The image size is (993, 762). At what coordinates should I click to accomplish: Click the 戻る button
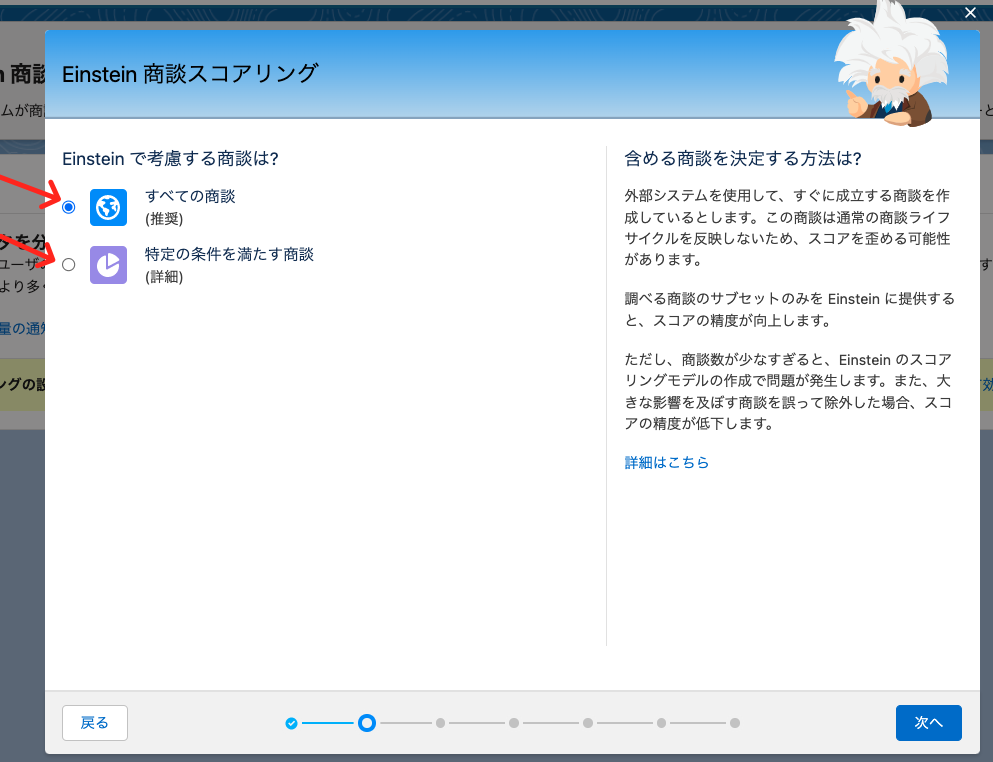click(95, 723)
